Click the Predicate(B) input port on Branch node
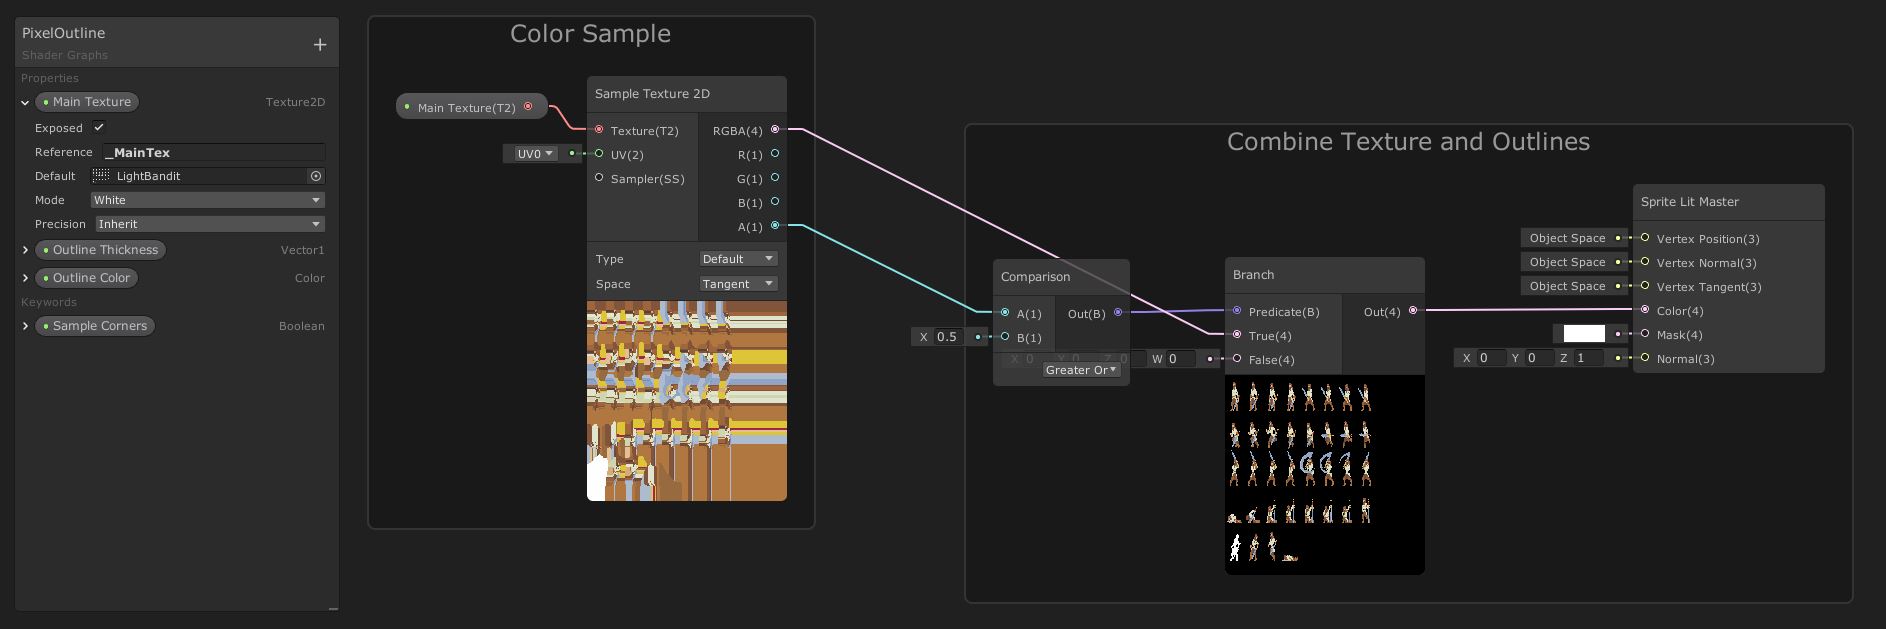Viewport: 1886px width, 629px height. pos(1237,311)
